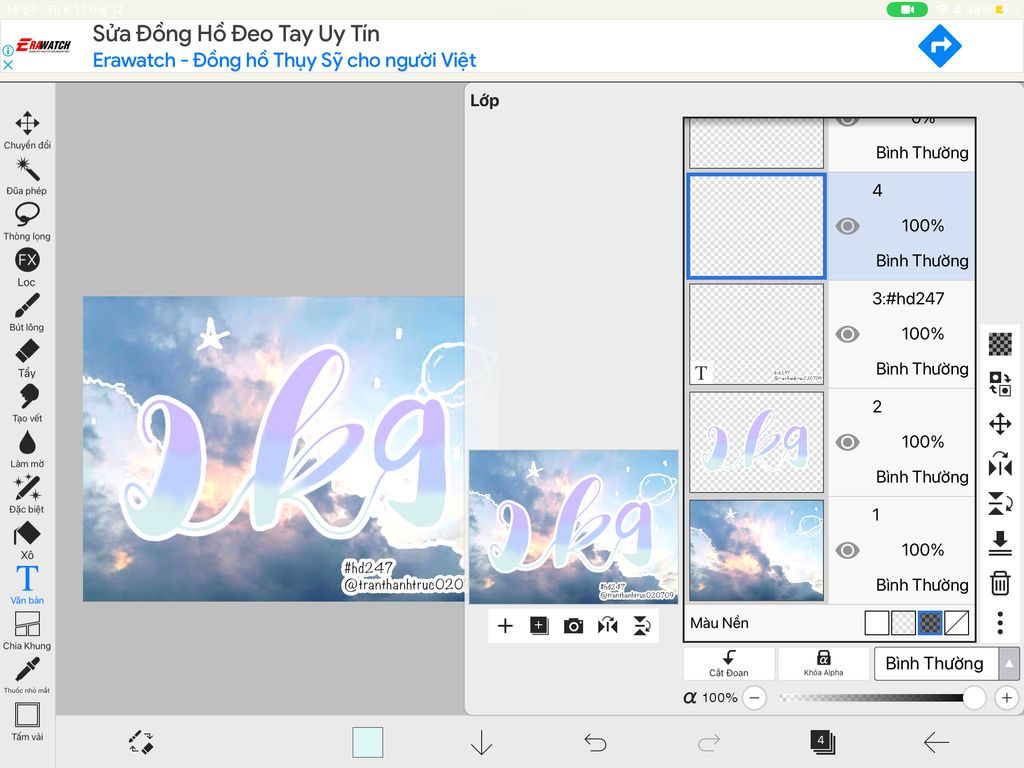The width and height of the screenshot is (1024, 768).
Task: Select the Làm mờ blur tool
Action: tap(27, 449)
